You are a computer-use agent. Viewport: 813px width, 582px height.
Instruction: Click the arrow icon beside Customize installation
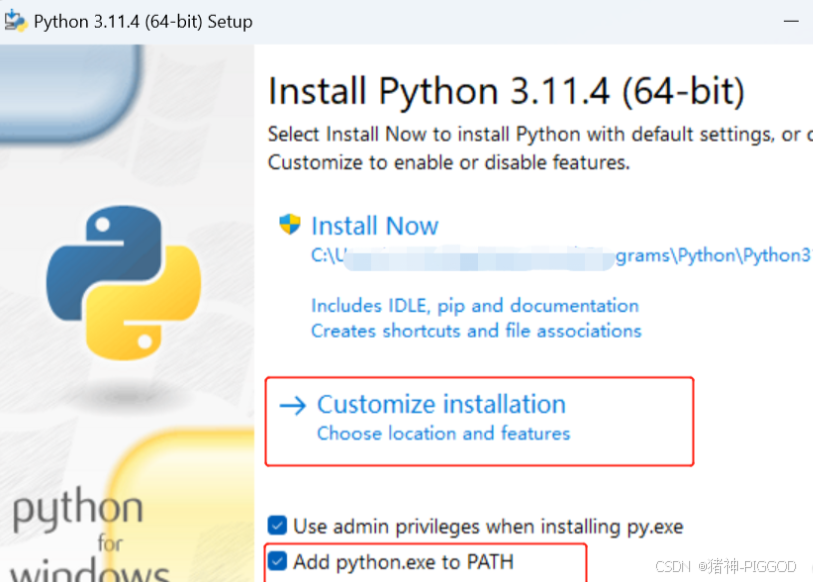coord(293,405)
